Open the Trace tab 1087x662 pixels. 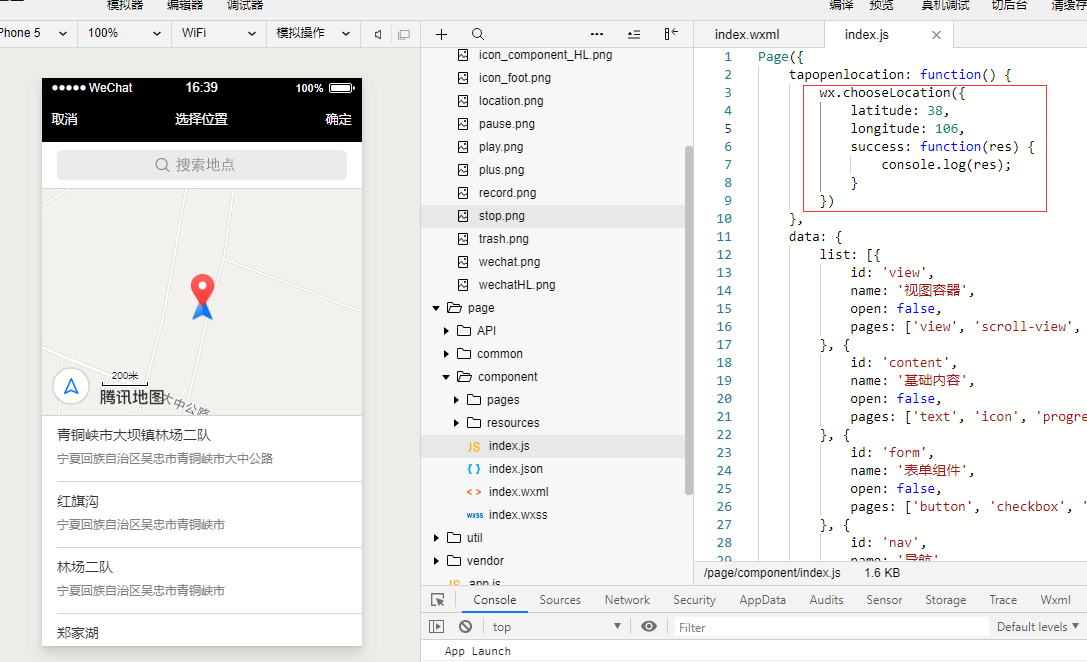point(1003,600)
